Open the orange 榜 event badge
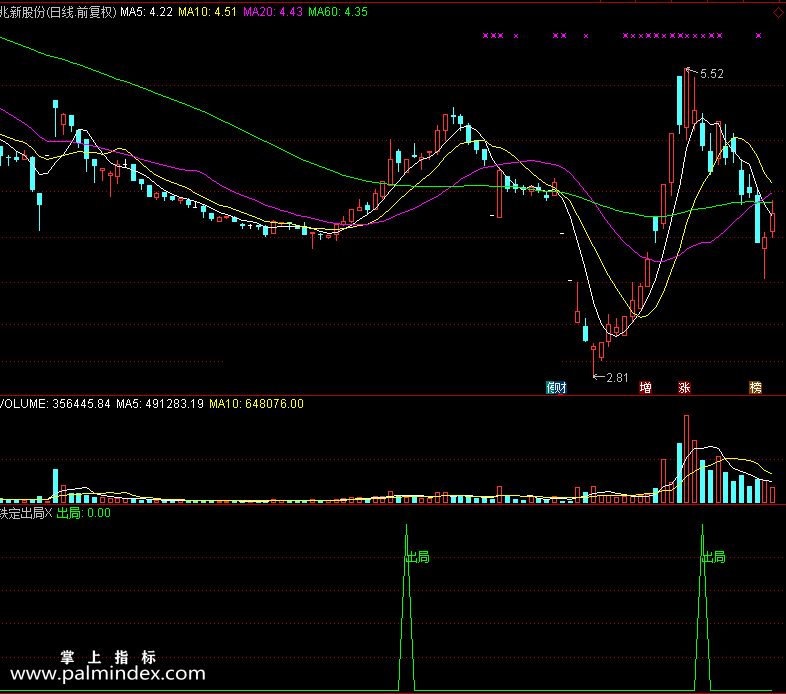The width and height of the screenshot is (786, 694). pos(755,388)
